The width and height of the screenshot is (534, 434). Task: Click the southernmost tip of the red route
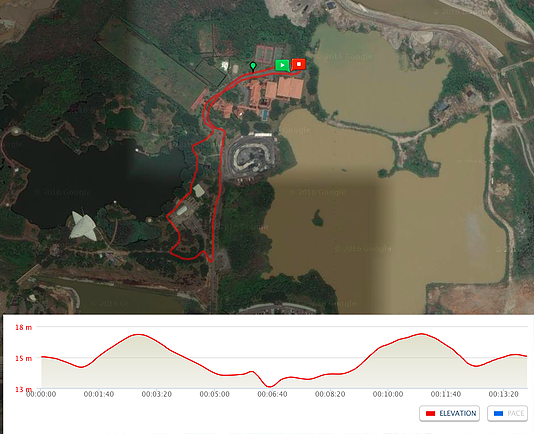[211, 262]
